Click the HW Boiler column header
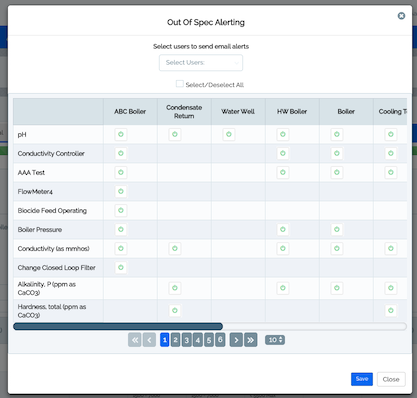417x398 pixels. click(292, 111)
